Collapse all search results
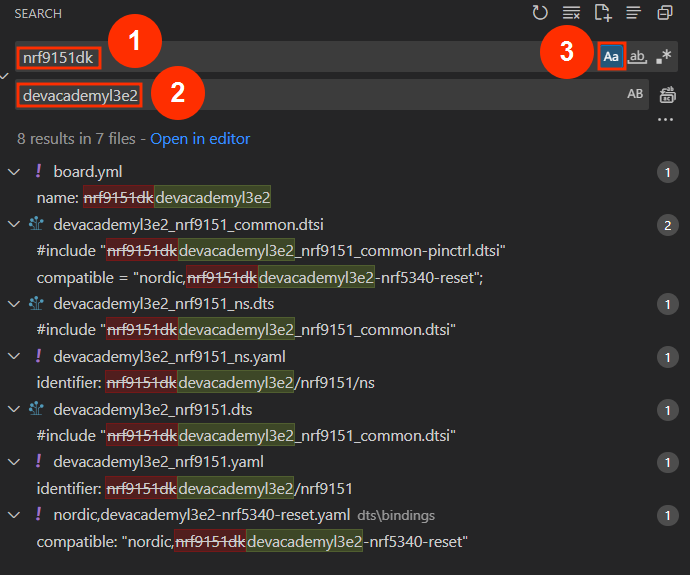Image resolution: width=690 pixels, height=575 pixels. (x=665, y=13)
